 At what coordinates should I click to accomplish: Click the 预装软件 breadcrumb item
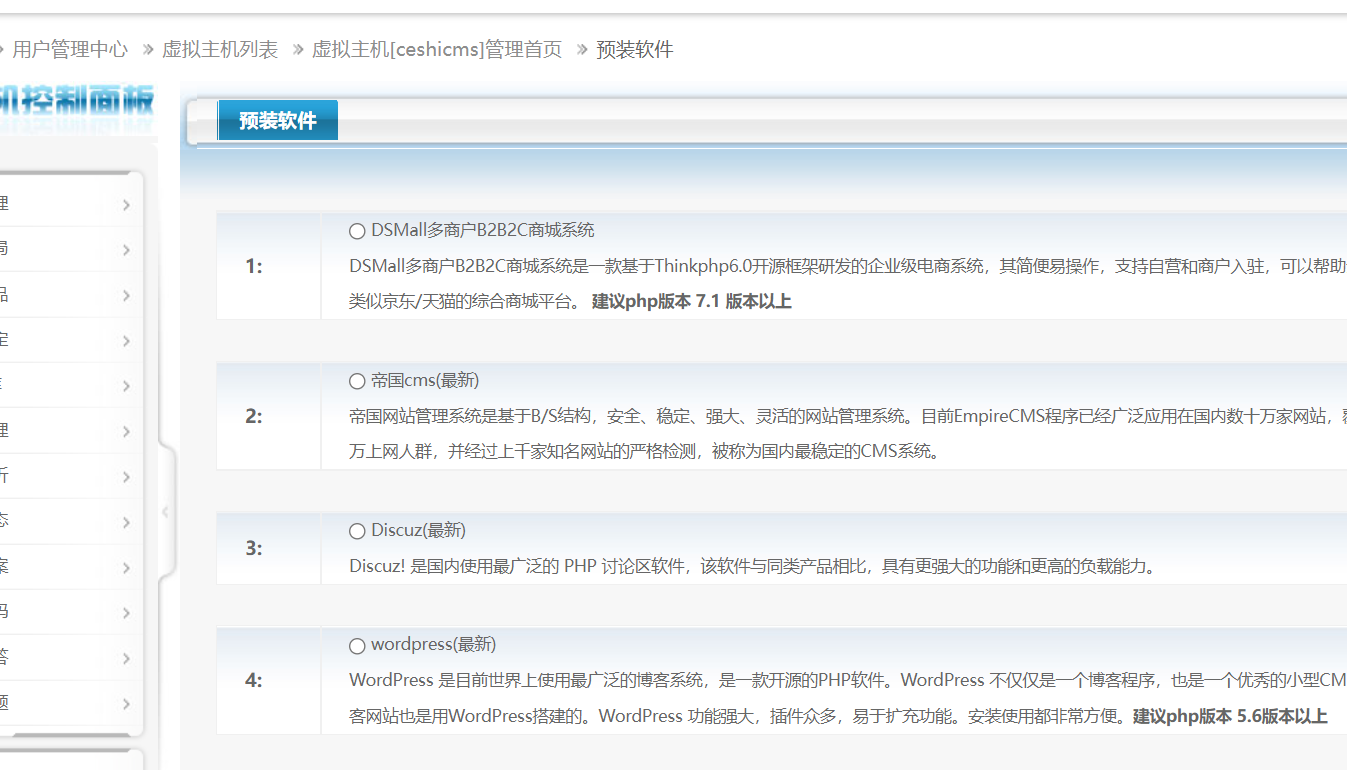[x=635, y=49]
